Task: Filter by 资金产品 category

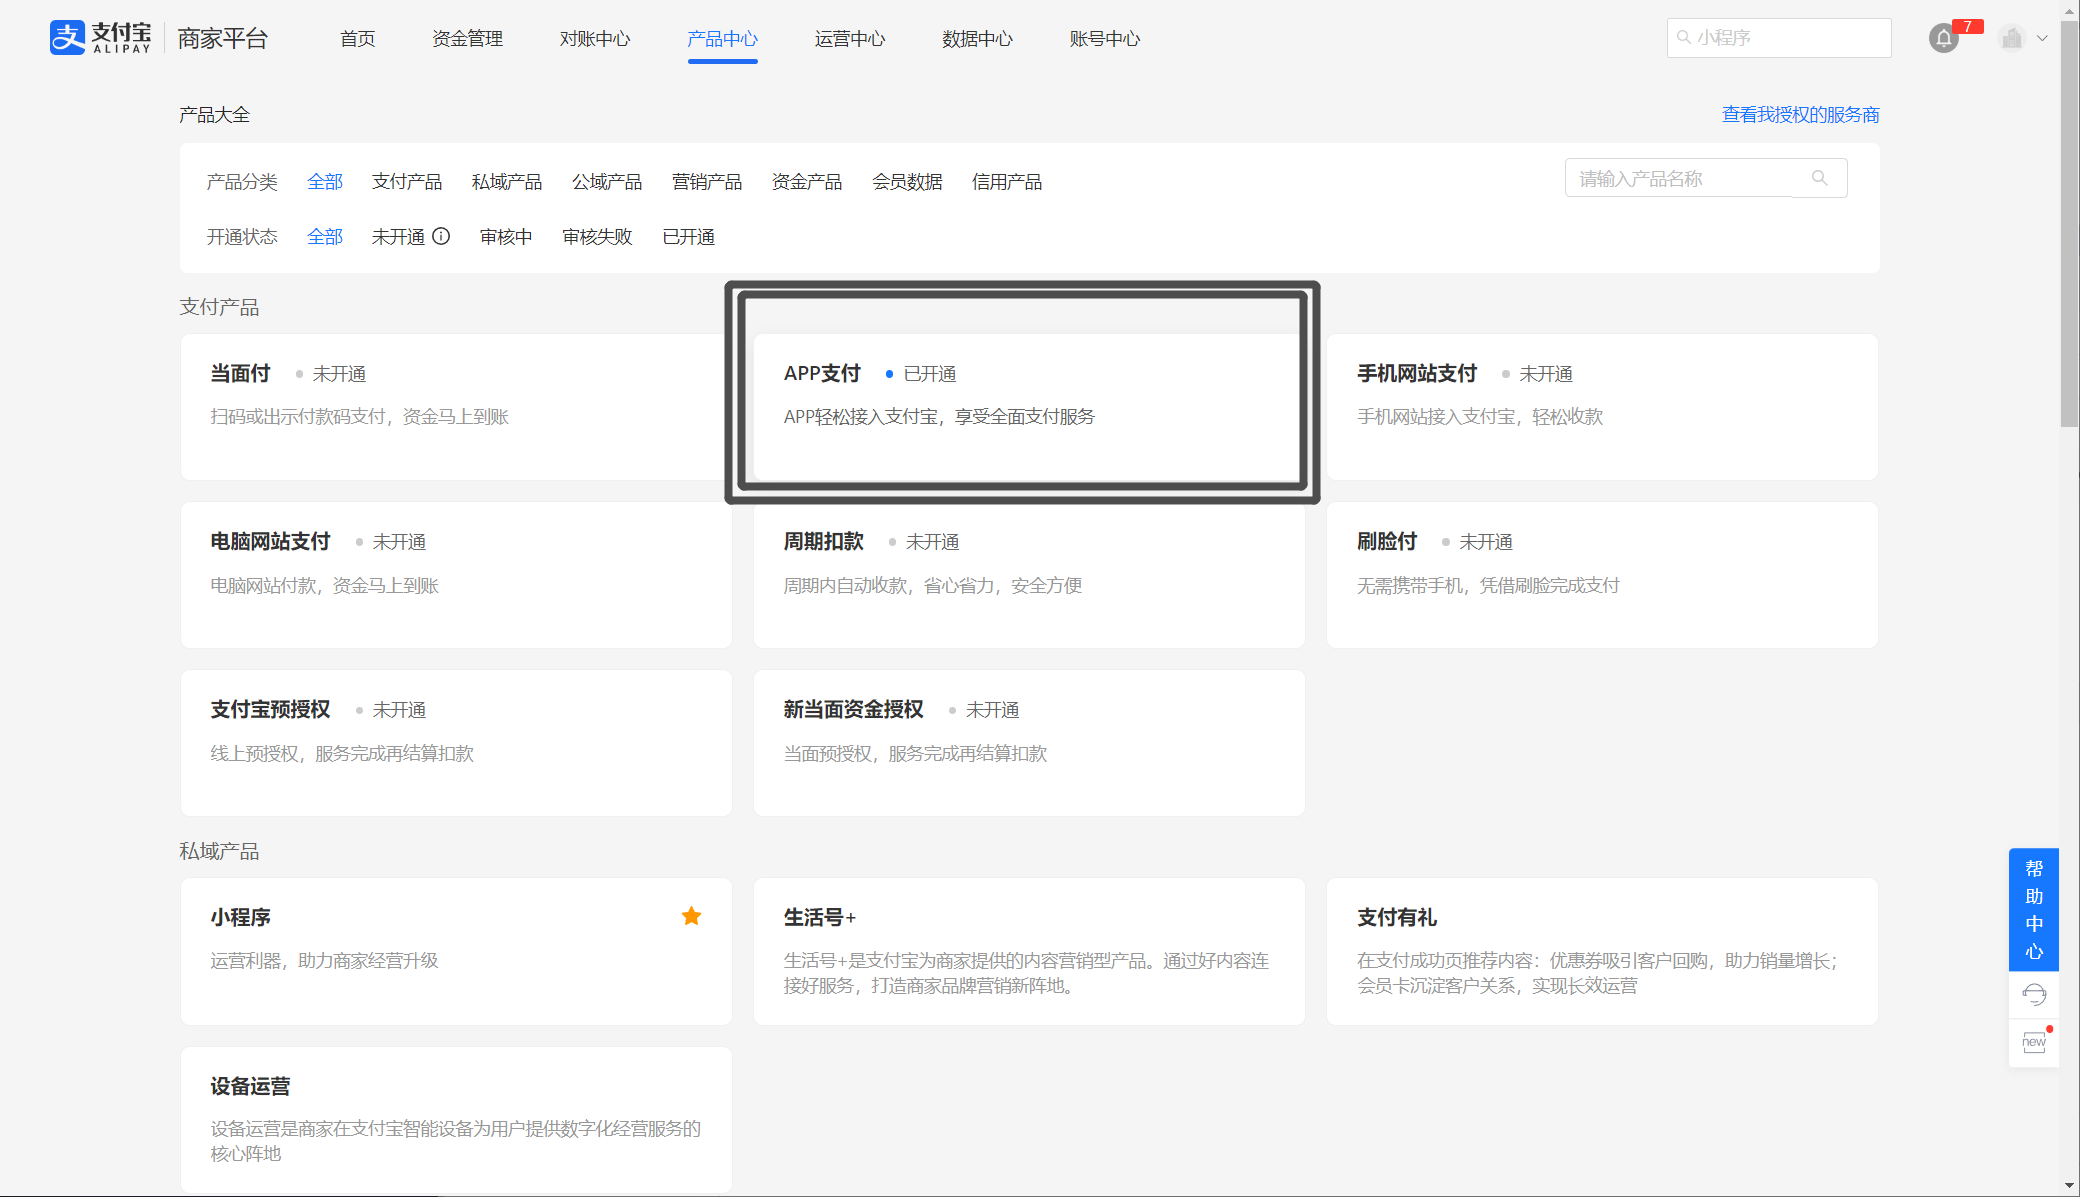Action: coord(807,181)
